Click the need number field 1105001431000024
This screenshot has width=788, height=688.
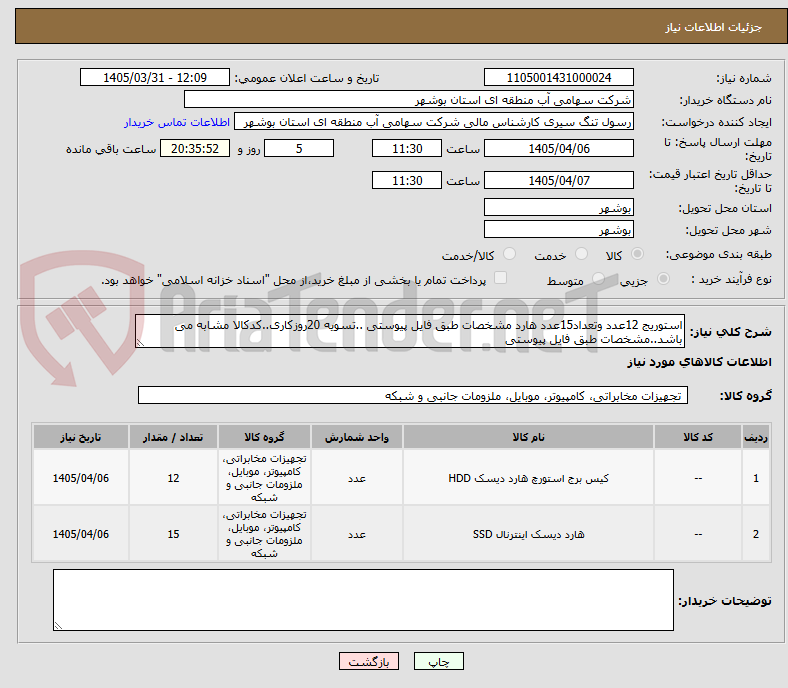559,77
